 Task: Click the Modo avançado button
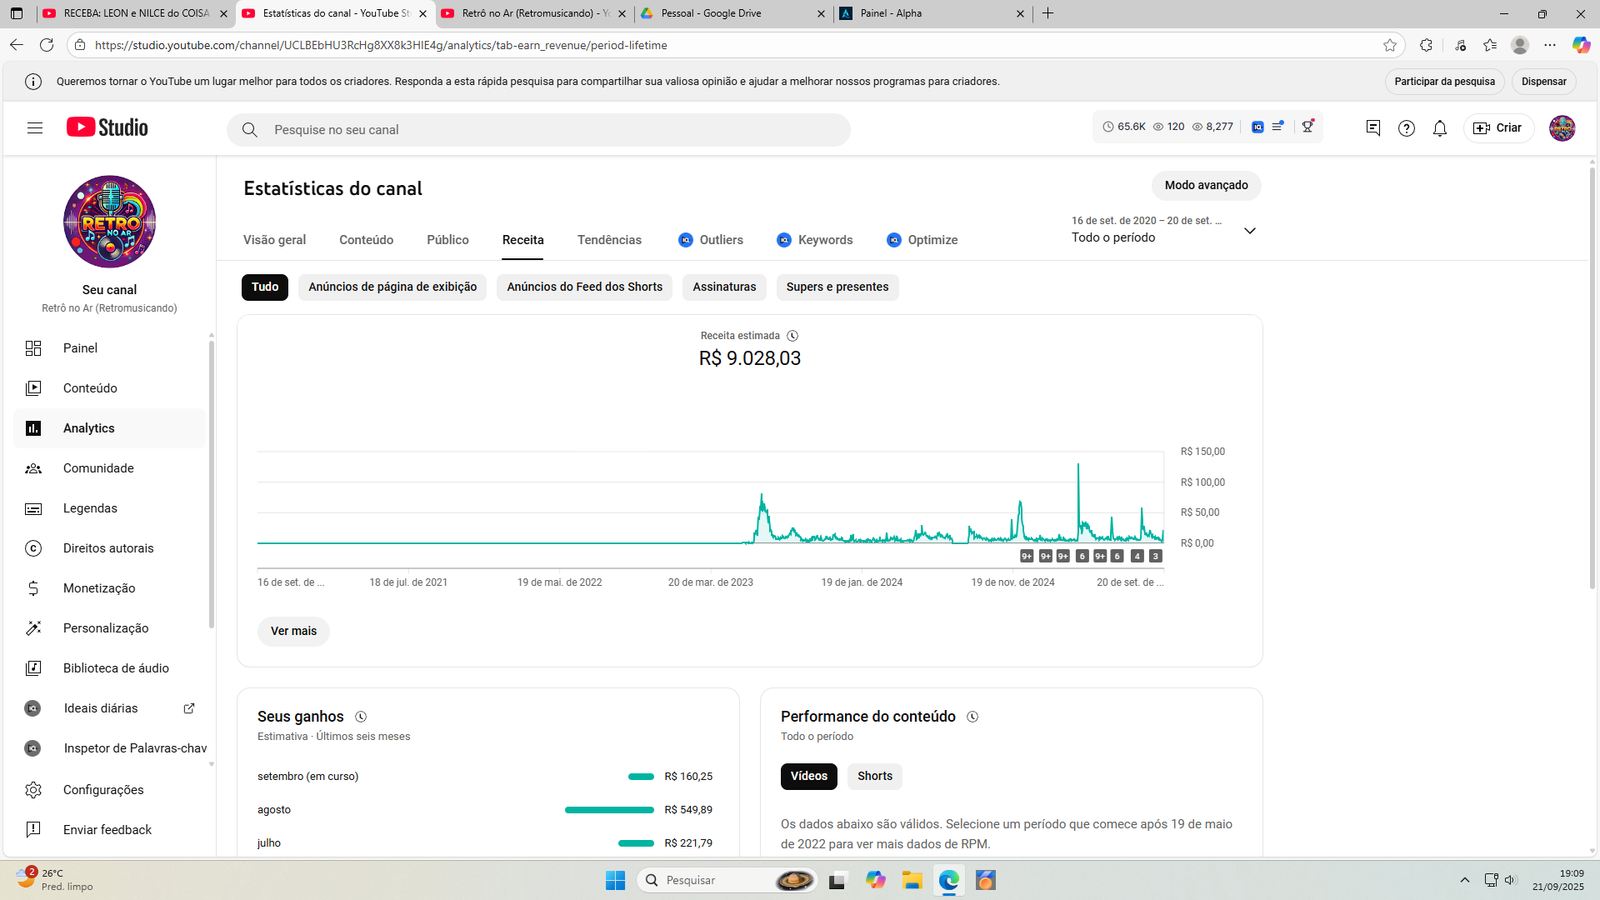[1207, 185]
